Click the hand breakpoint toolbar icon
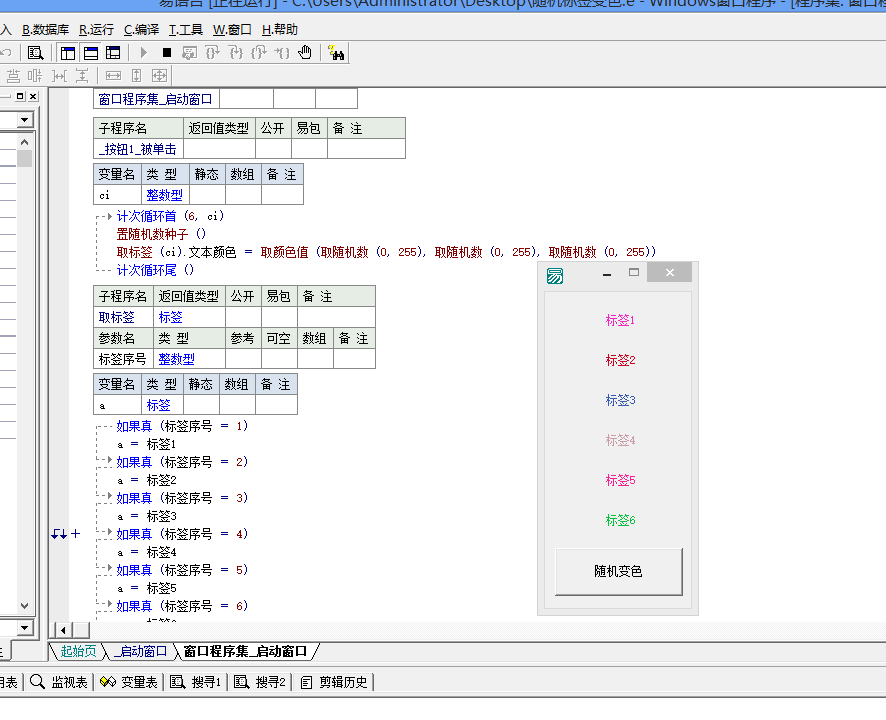 point(305,53)
